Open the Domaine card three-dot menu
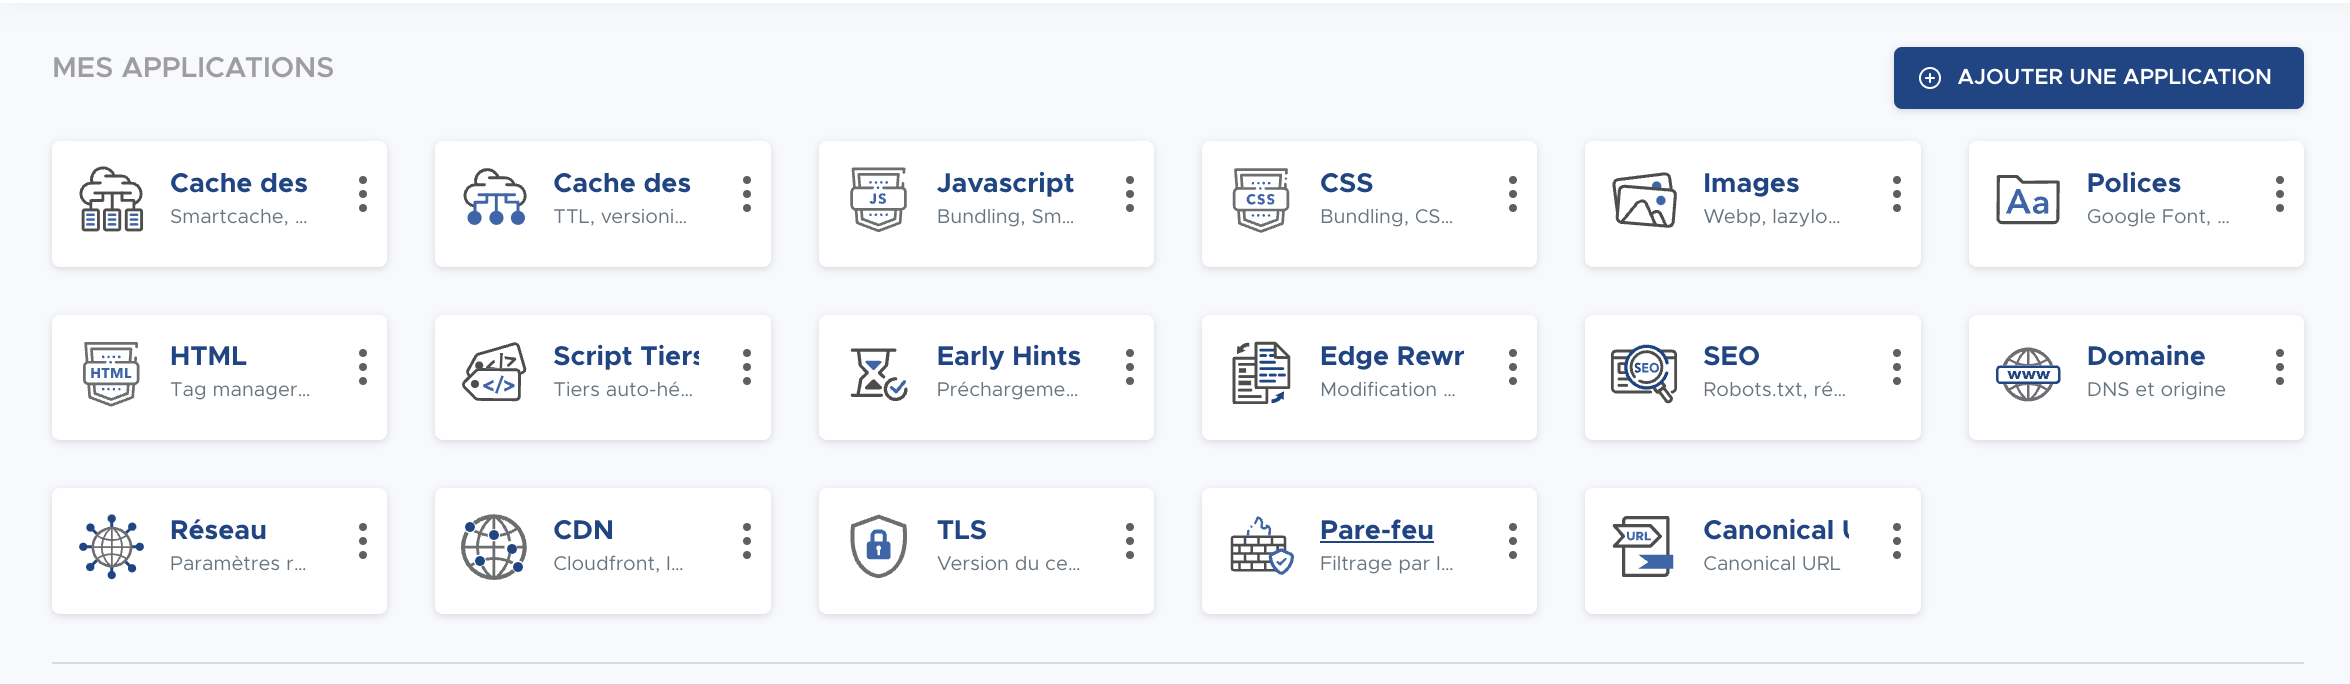The image size is (2350, 684). click(x=2280, y=367)
